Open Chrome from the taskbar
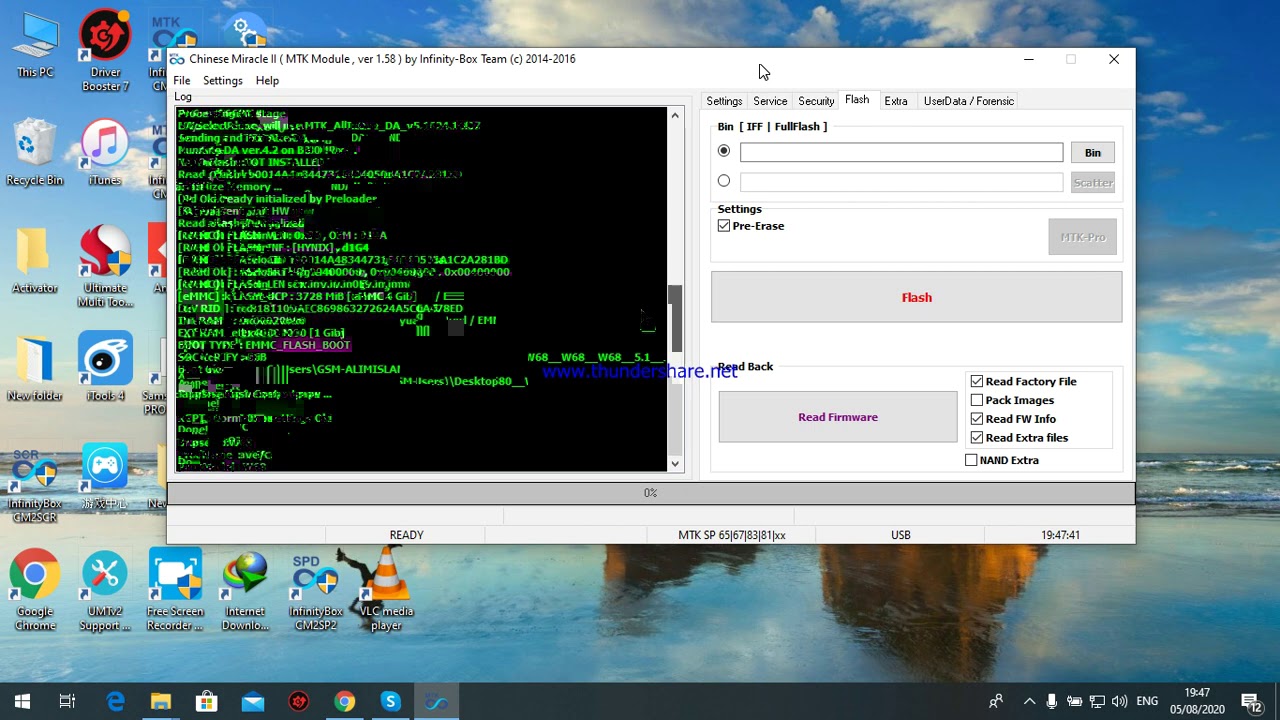This screenshot has width=1280, height=720. tap(344, 701)
